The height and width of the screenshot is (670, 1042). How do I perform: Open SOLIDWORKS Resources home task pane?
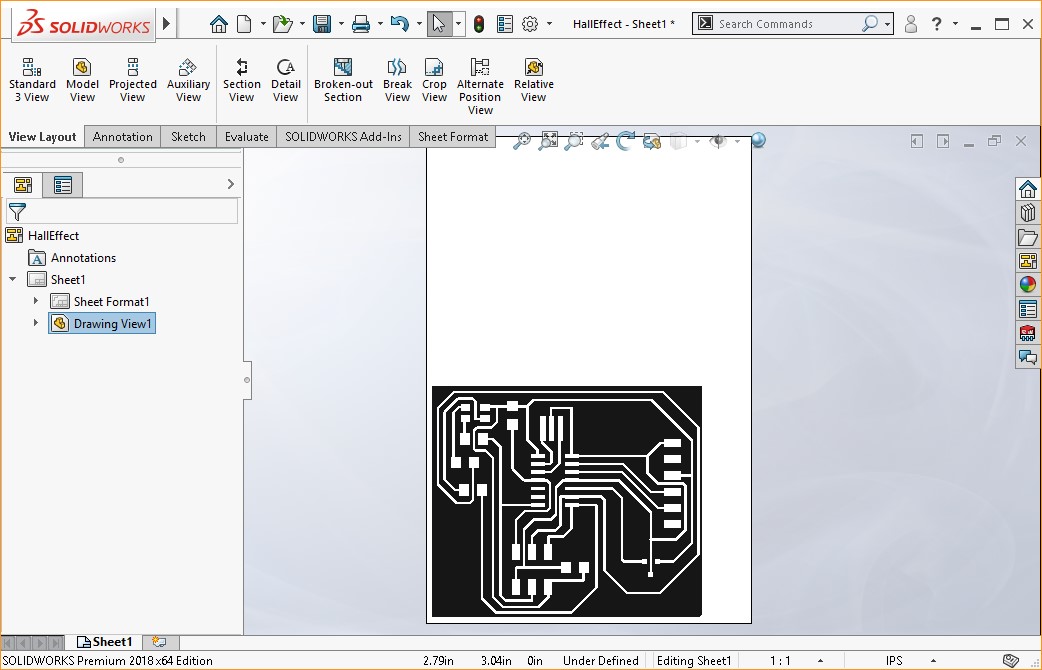coord(1027,189)
